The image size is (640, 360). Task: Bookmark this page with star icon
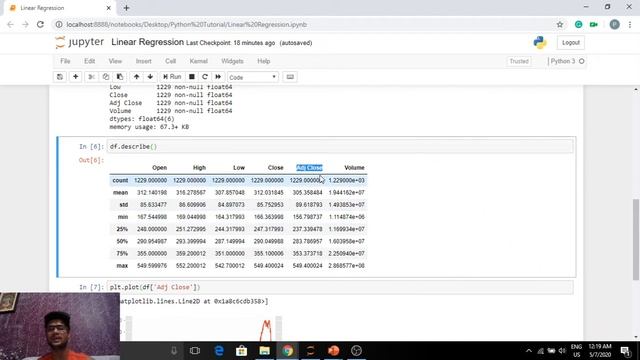pos(560,24)
